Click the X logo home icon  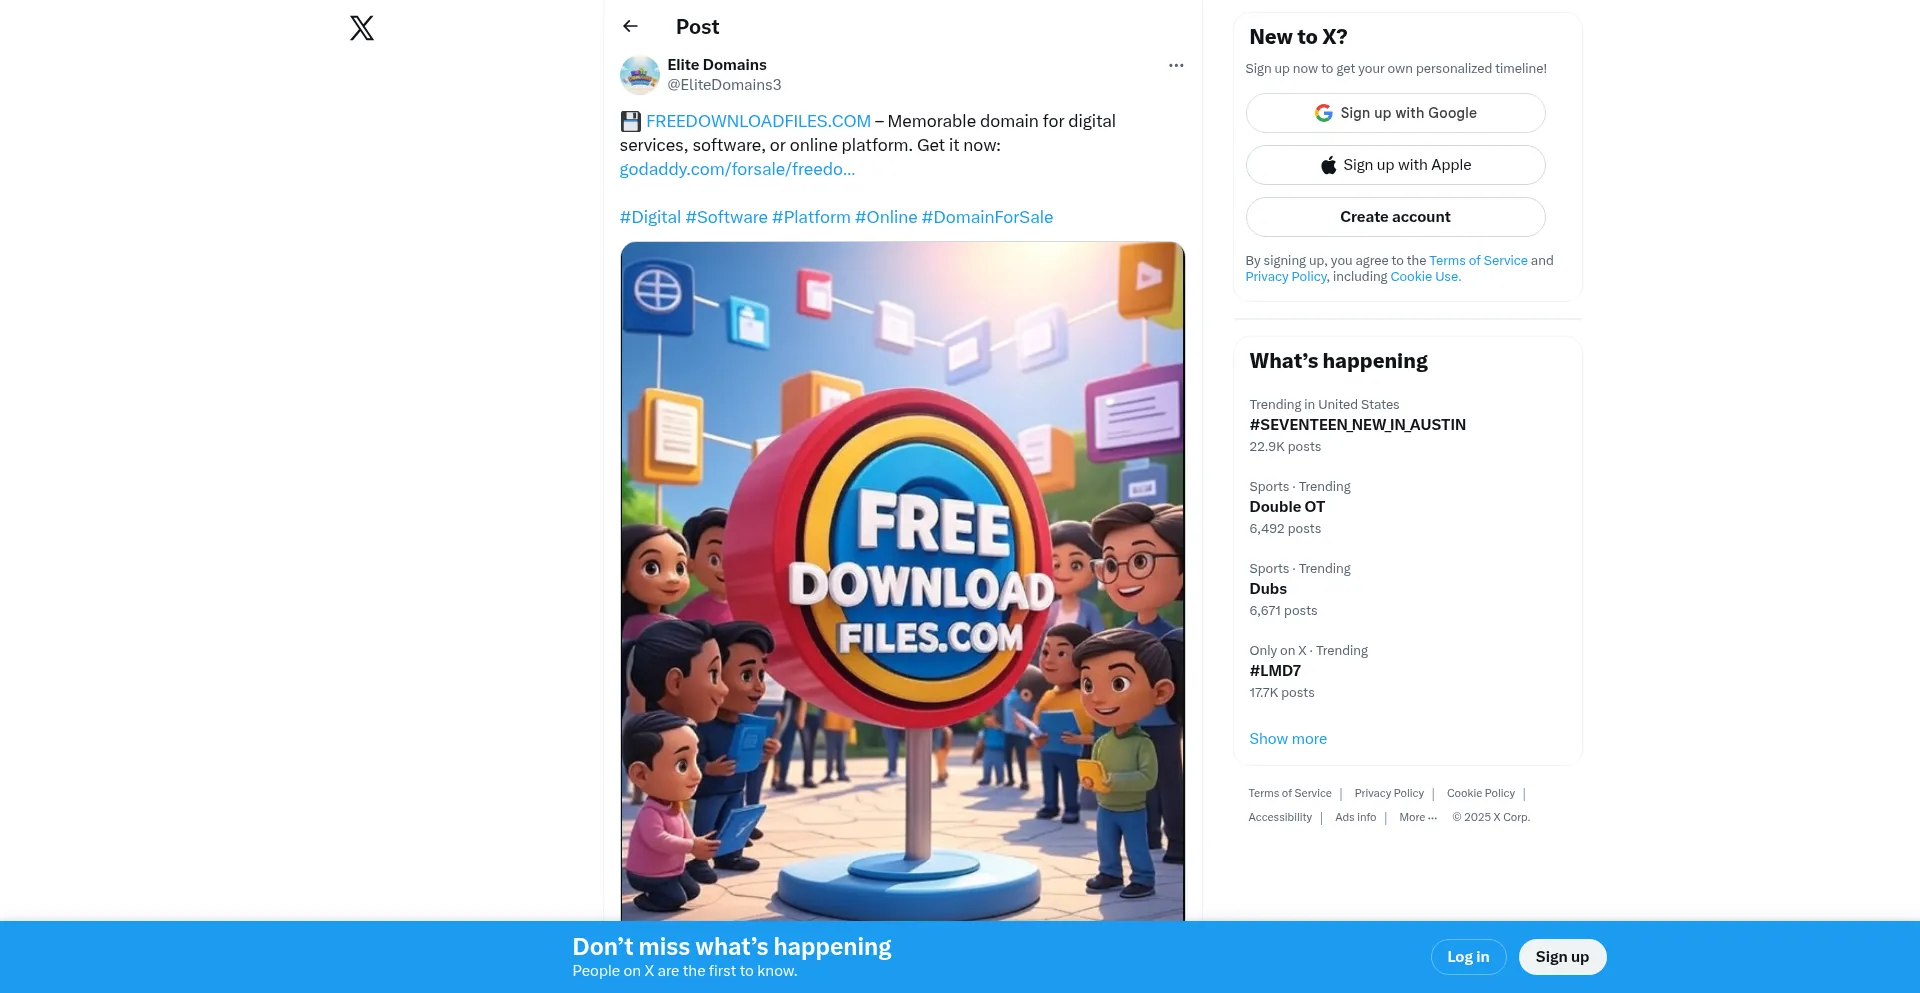click(x=362, y=28)
